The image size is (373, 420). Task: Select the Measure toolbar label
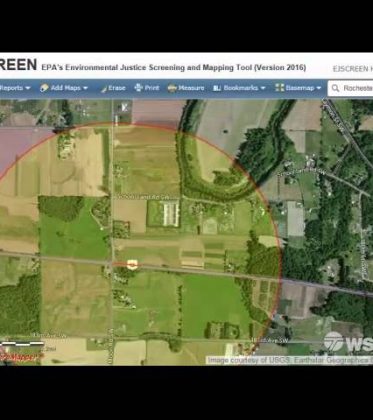(x=191, y=88)
